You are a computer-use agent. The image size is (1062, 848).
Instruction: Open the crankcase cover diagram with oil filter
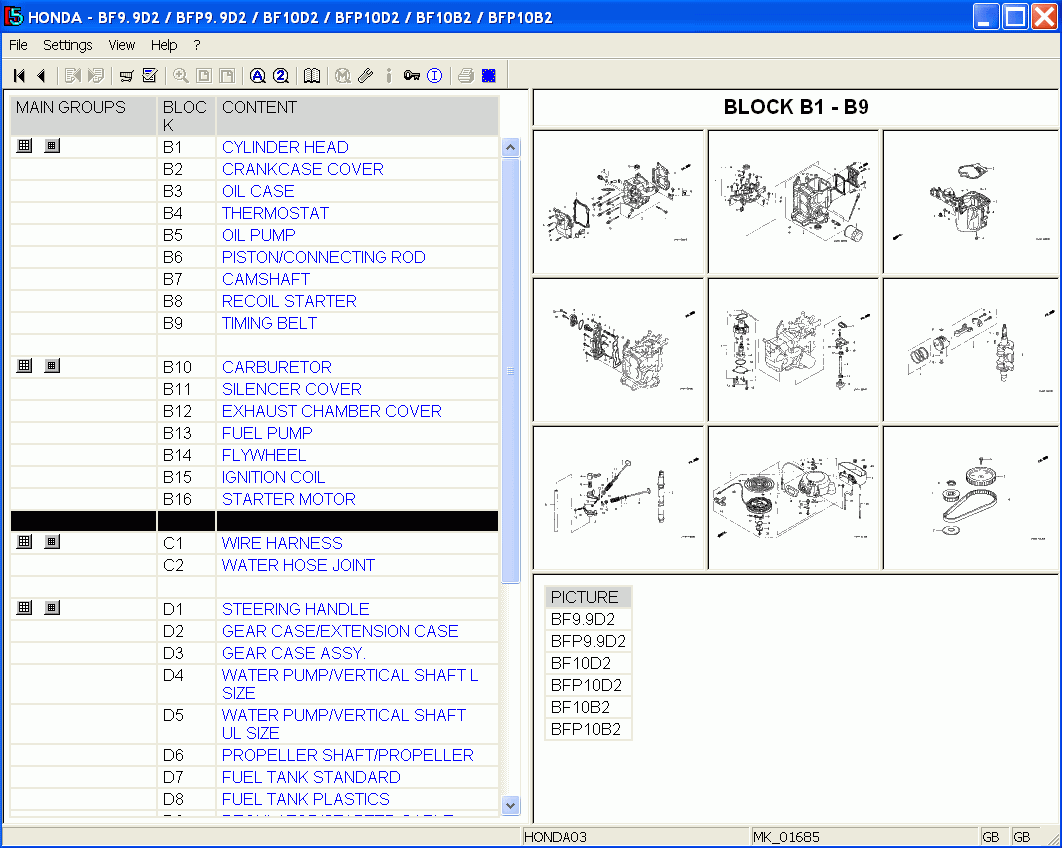click(x=794, y=202)
